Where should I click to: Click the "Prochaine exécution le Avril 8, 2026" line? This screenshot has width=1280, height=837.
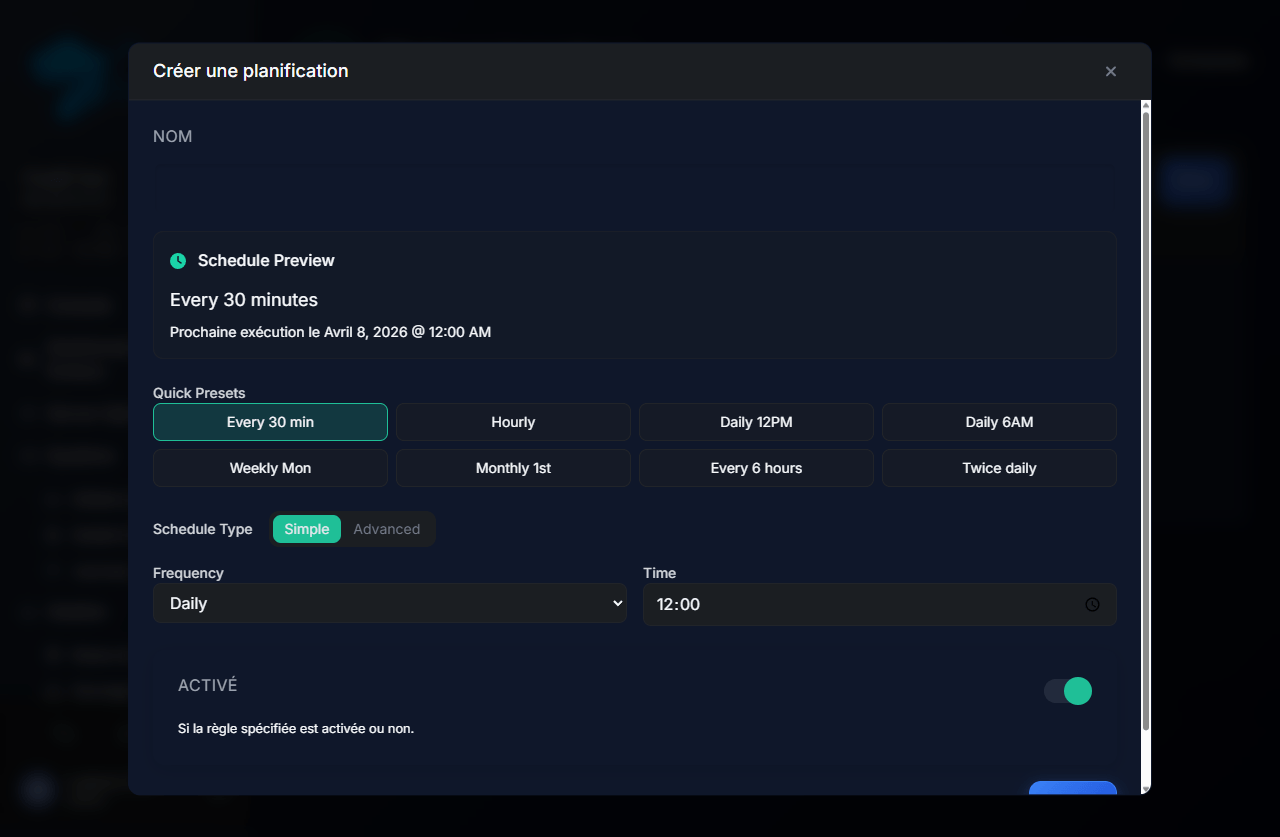pos(330,332)
